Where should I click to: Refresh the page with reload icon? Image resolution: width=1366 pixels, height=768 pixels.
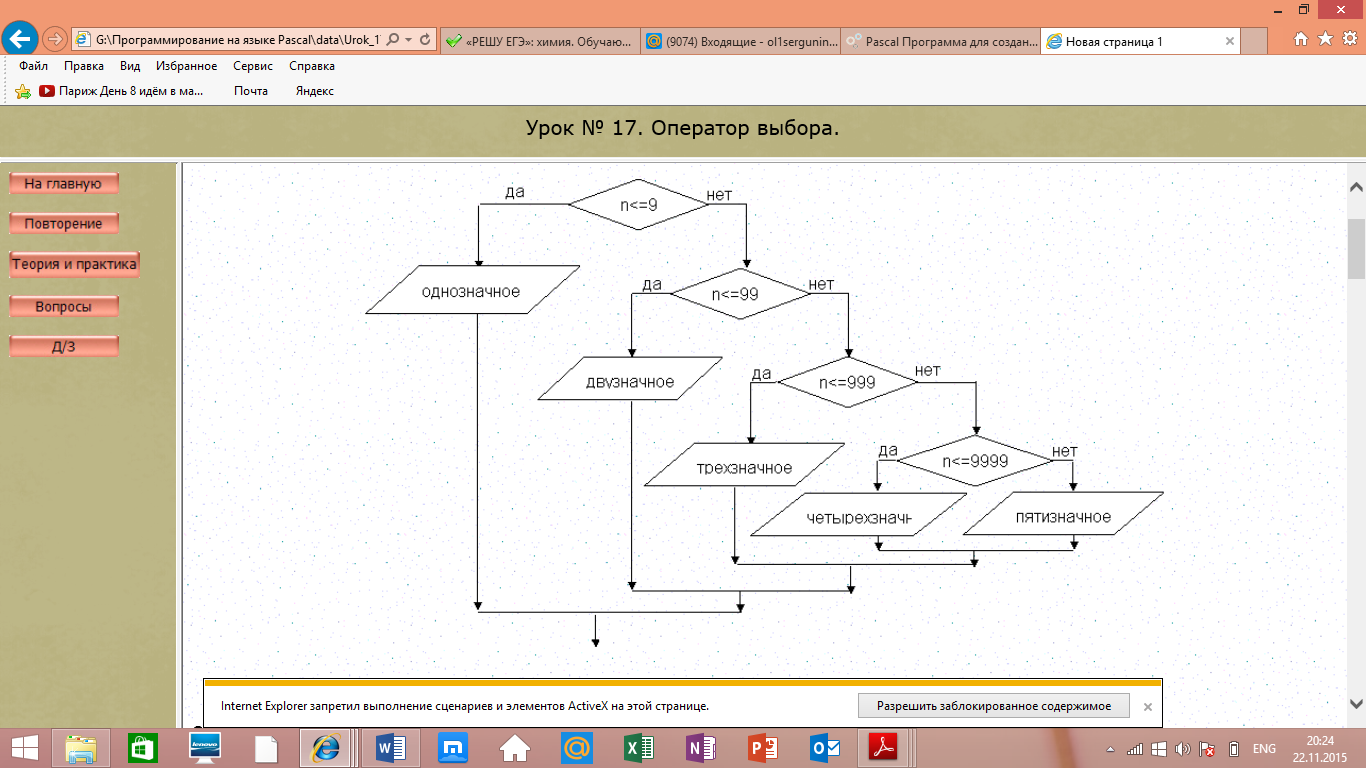pos(425,40)
